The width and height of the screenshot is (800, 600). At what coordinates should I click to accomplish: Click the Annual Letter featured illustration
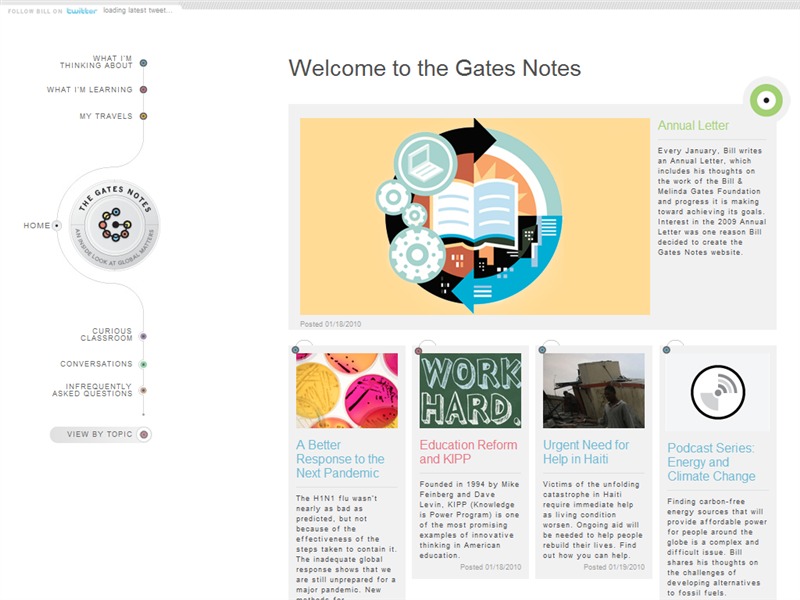pyautogui.click(x=475, y=216)
